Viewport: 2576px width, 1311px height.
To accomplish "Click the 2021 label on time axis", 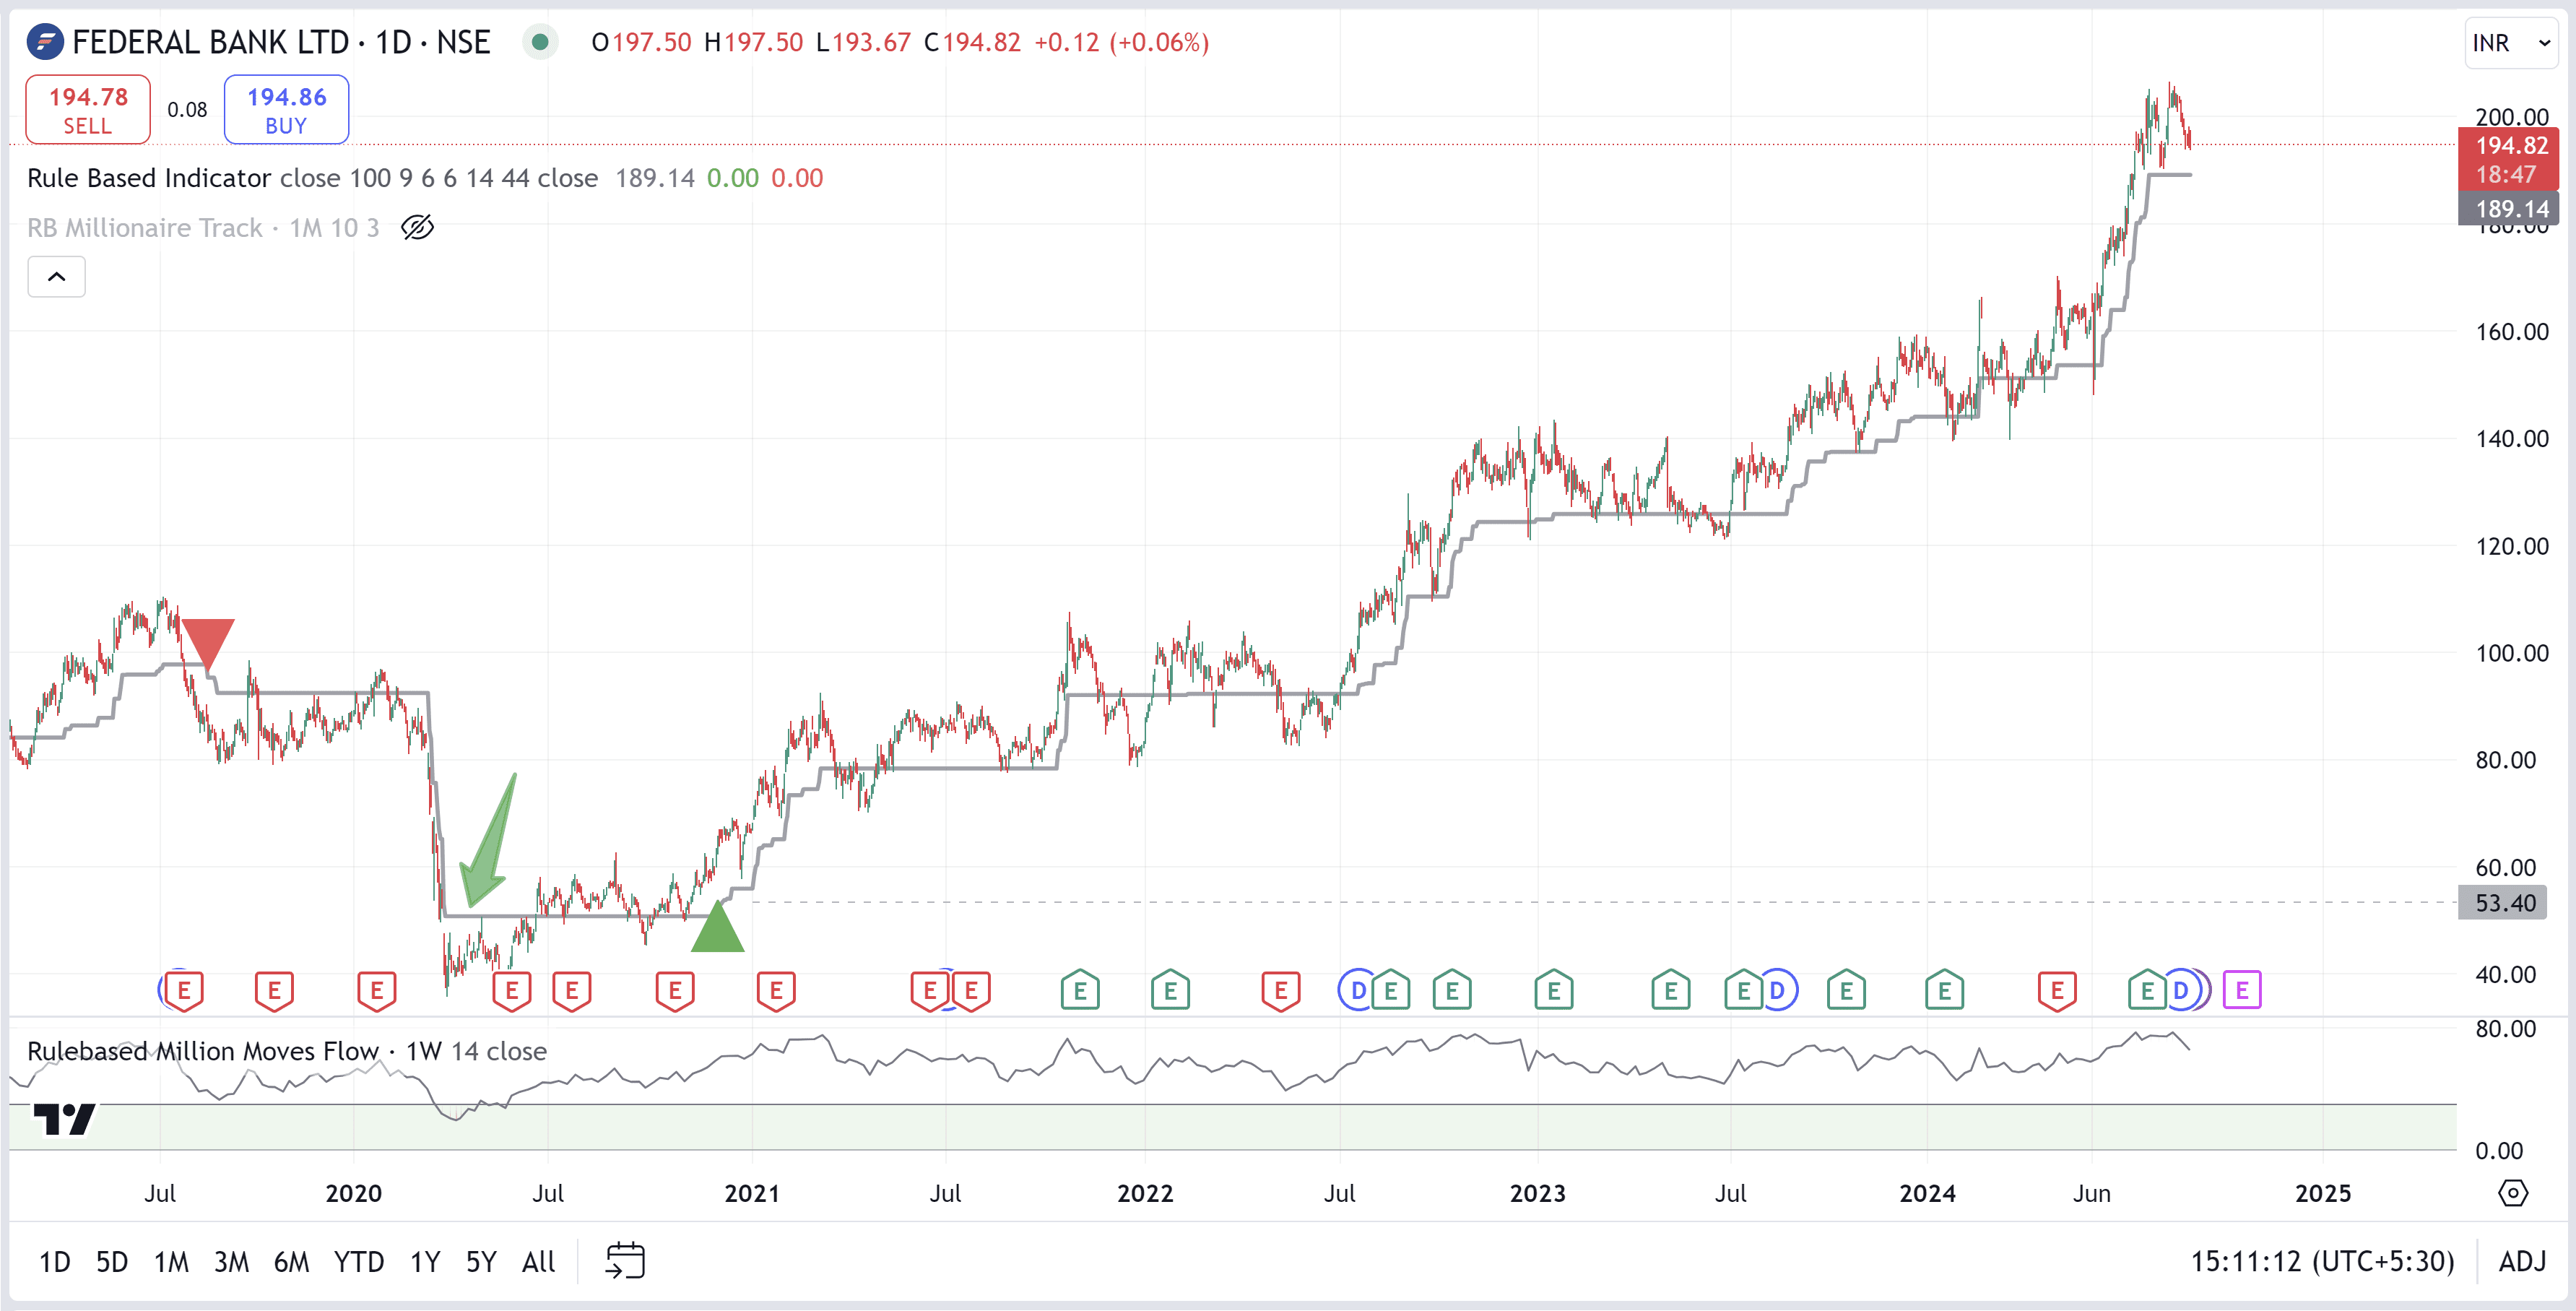I will point(752,1193).
